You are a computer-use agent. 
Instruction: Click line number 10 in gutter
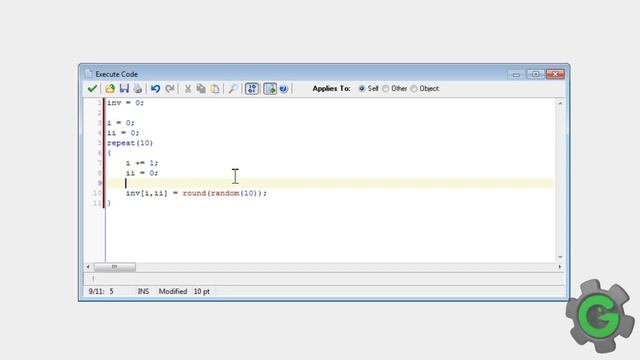coord(97,193)
